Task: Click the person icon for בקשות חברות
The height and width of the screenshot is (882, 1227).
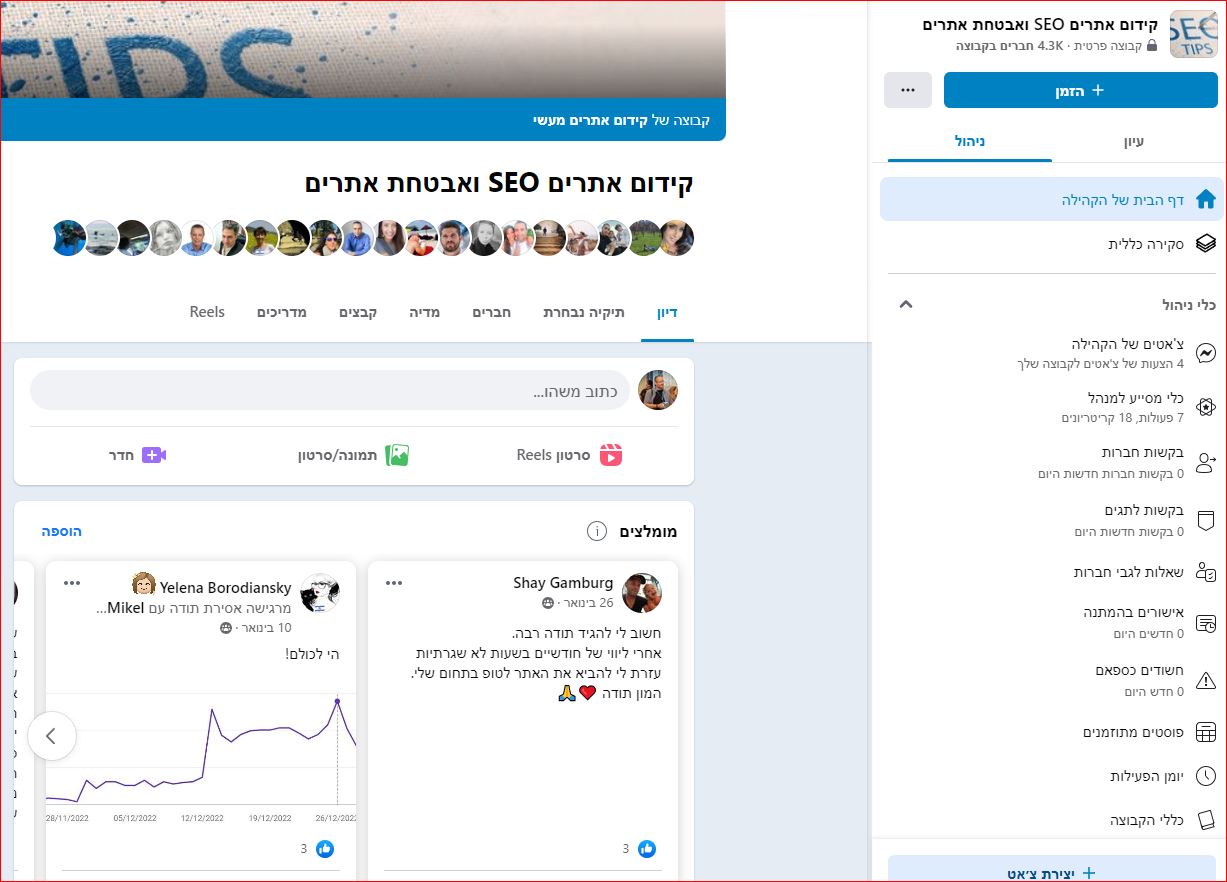Action: coord(1206,462)
